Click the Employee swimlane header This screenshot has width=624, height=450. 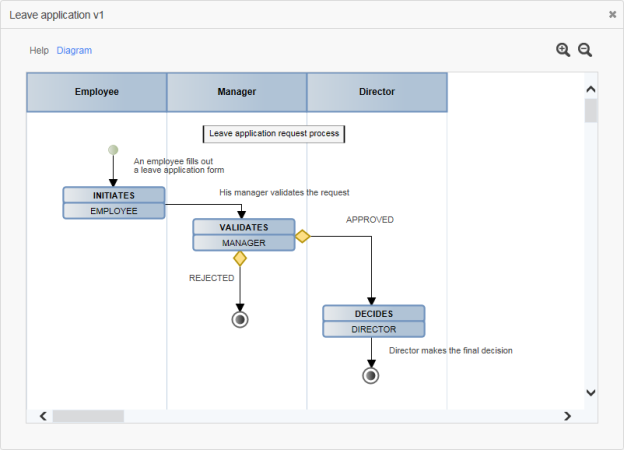(x=97, y=92)
